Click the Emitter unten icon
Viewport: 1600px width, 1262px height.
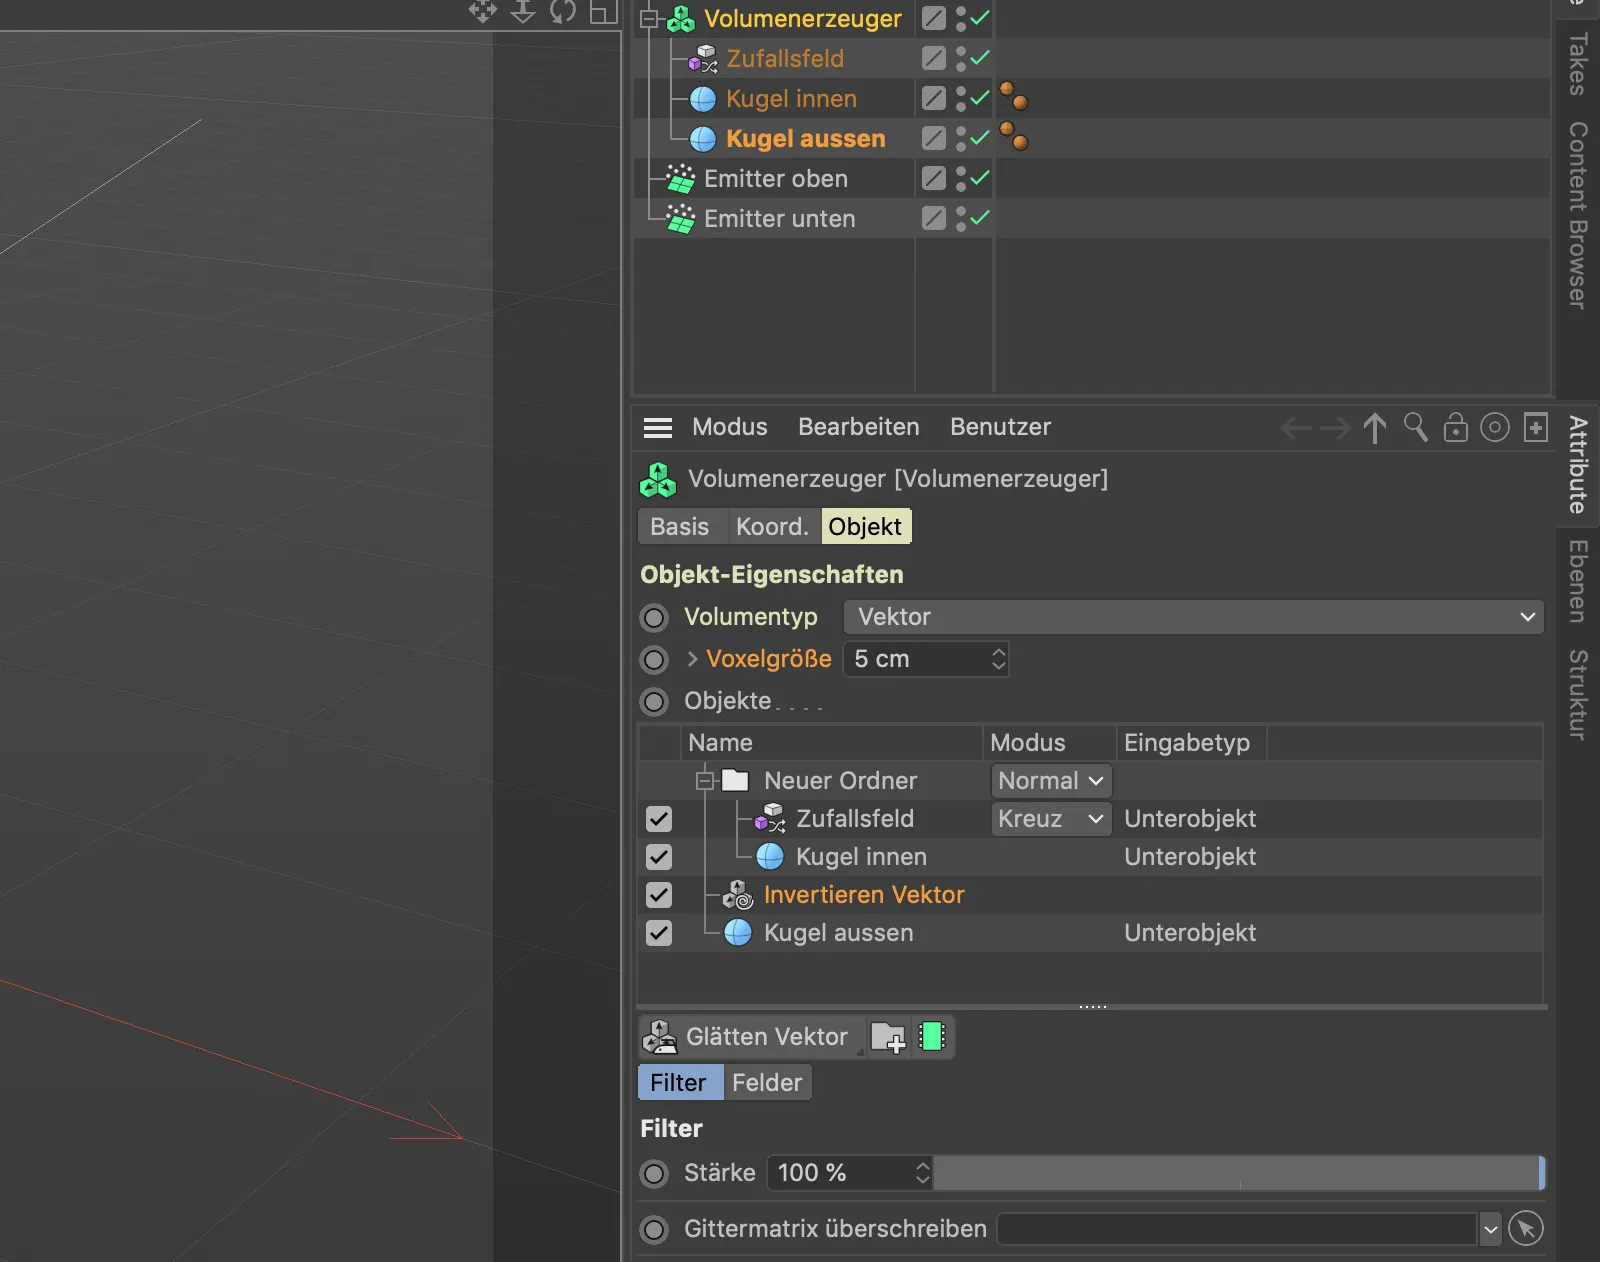pyautogui.click(x=681, y=219)
